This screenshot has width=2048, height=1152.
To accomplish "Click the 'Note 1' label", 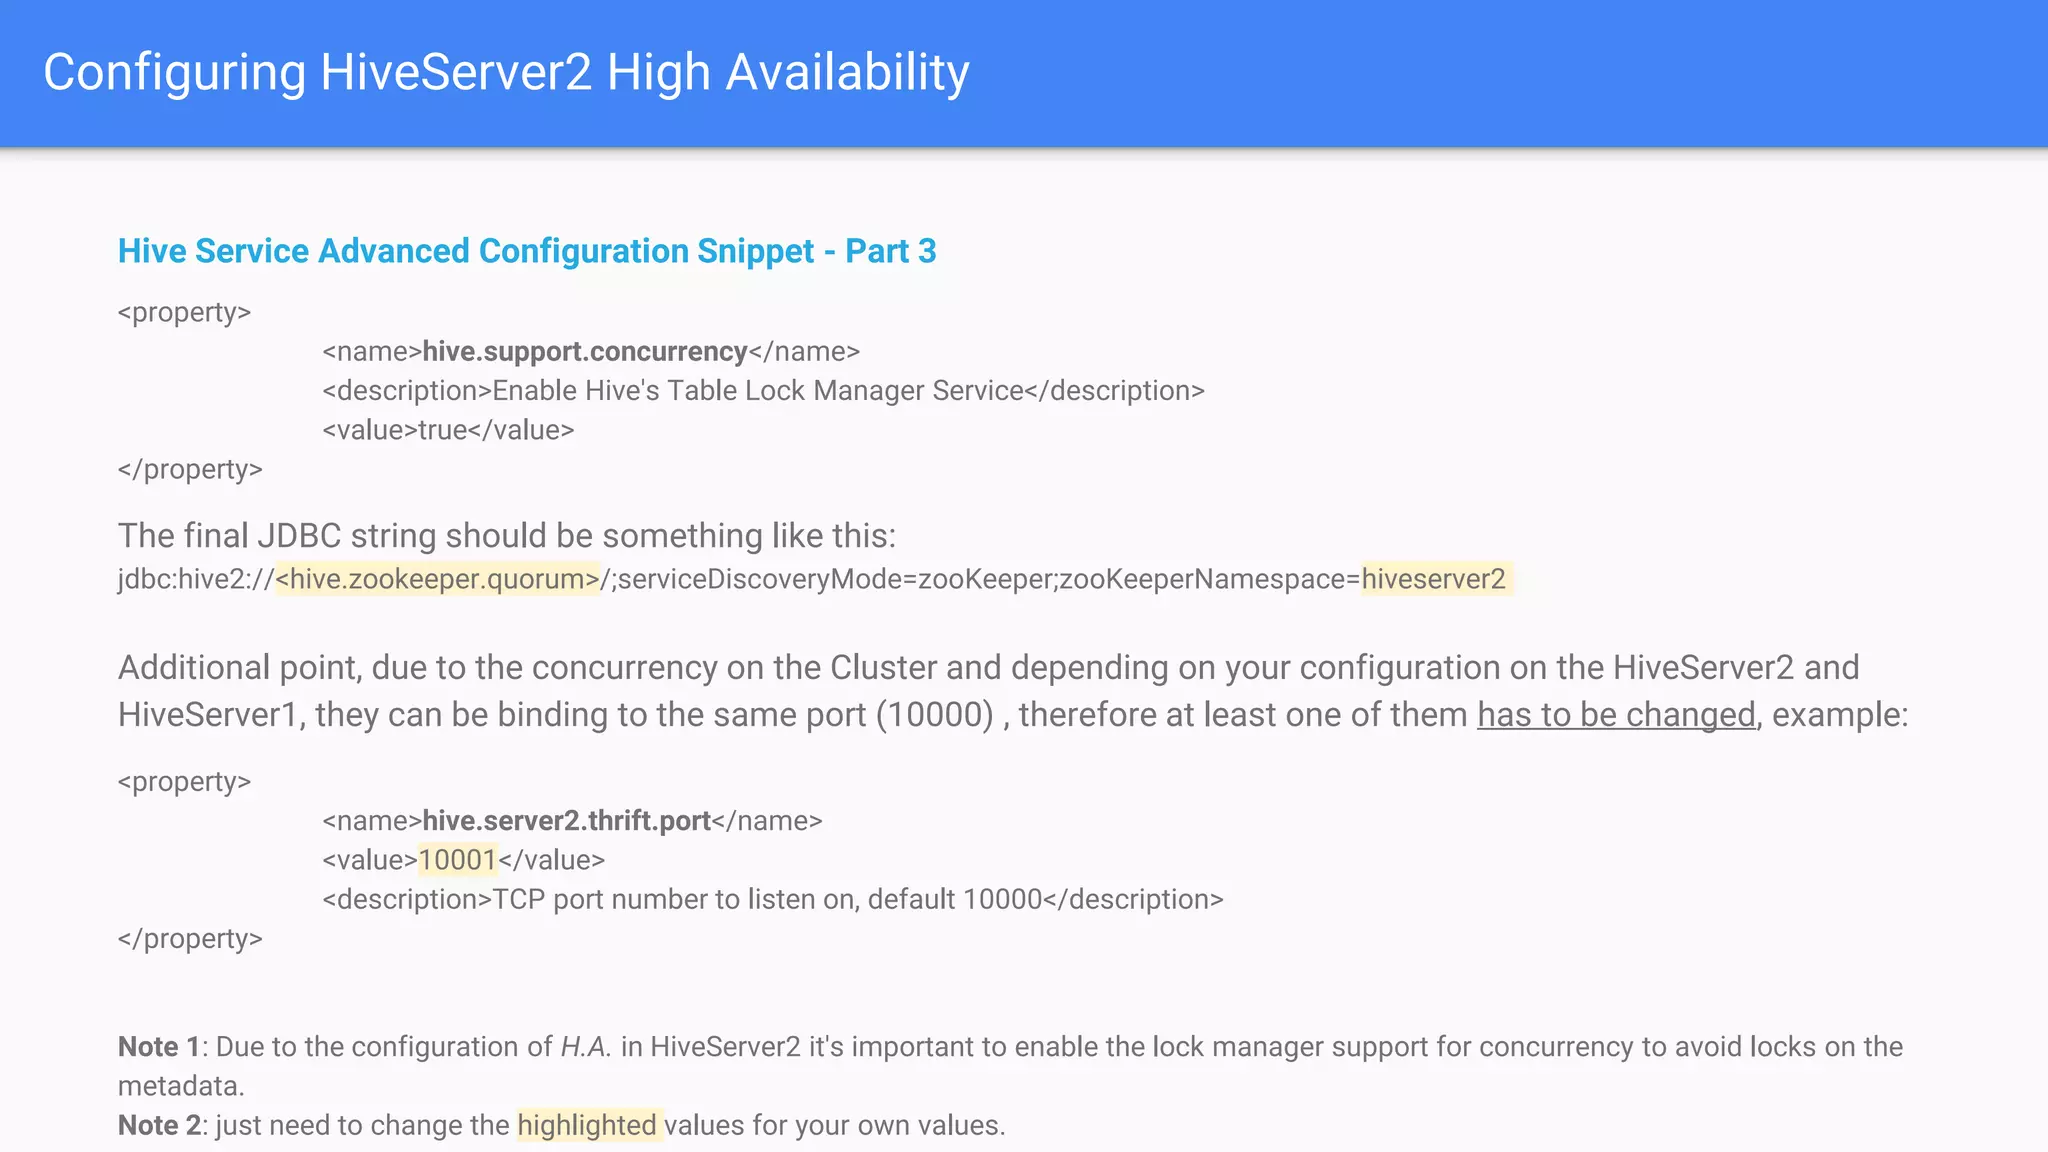I will point(159,1047).
